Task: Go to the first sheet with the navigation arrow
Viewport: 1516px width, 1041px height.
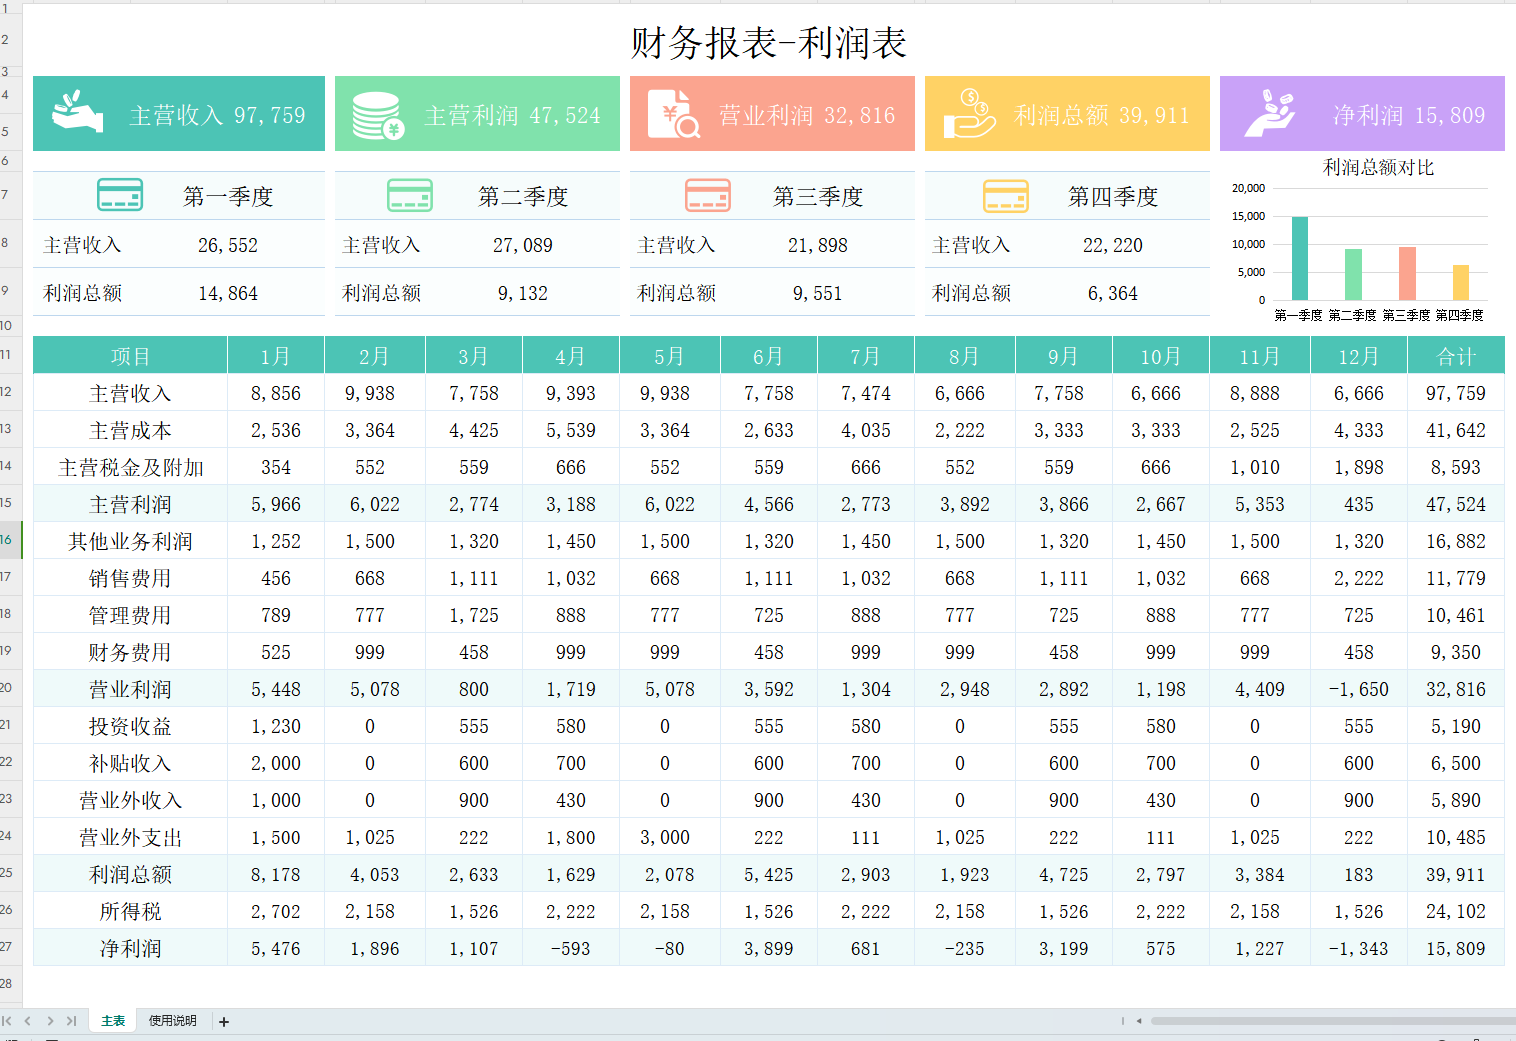Action: pyautogui.click(x=7, y=1021)
